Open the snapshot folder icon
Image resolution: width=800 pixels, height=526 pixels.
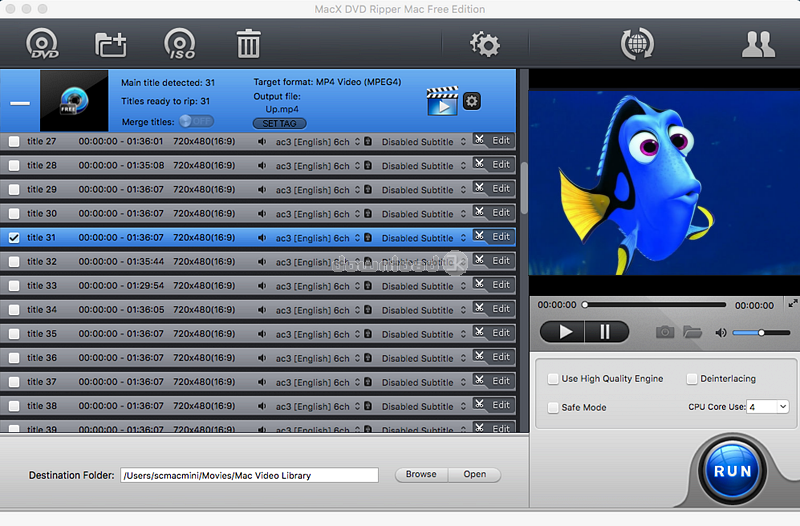point(692,332)
